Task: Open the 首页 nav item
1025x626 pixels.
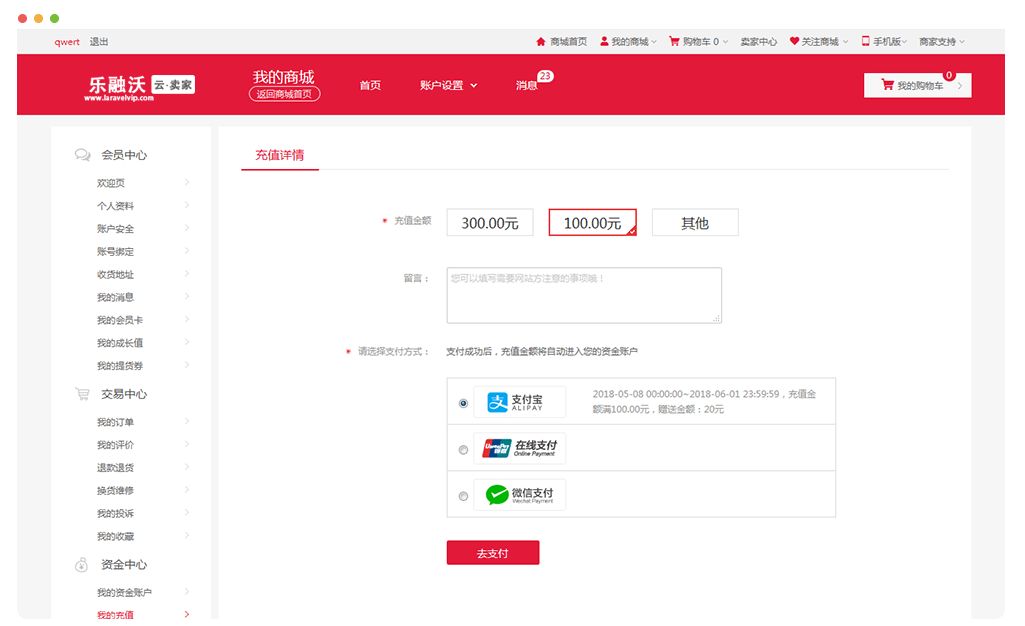Action: (x=370, y=86)
